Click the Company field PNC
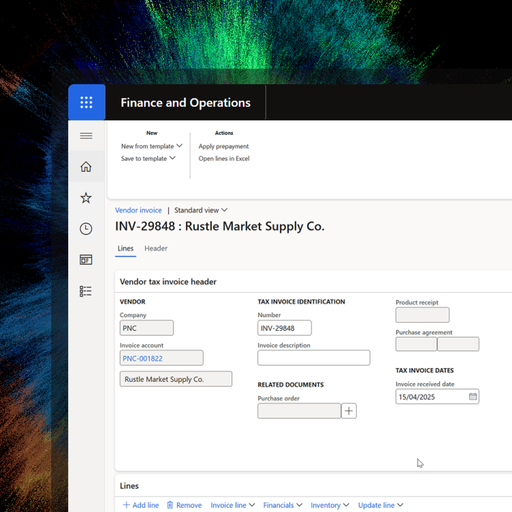This screenshot has height=512, width=512. (x=147, y=328)
